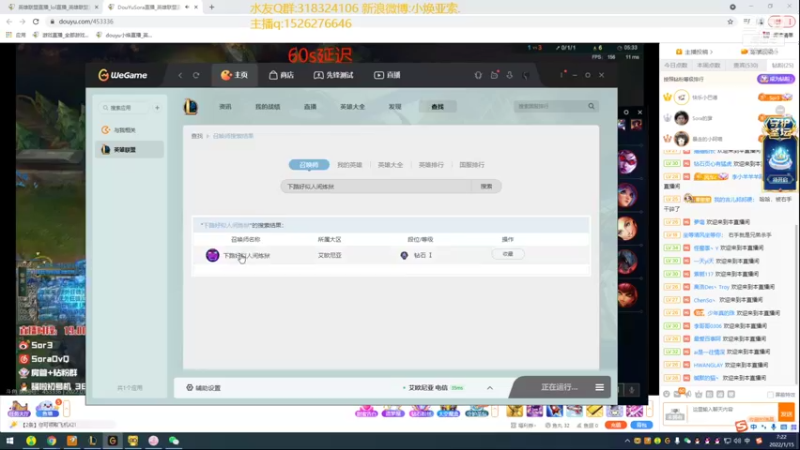Open the WeGame taskbar icon

[x=113, y=441]
